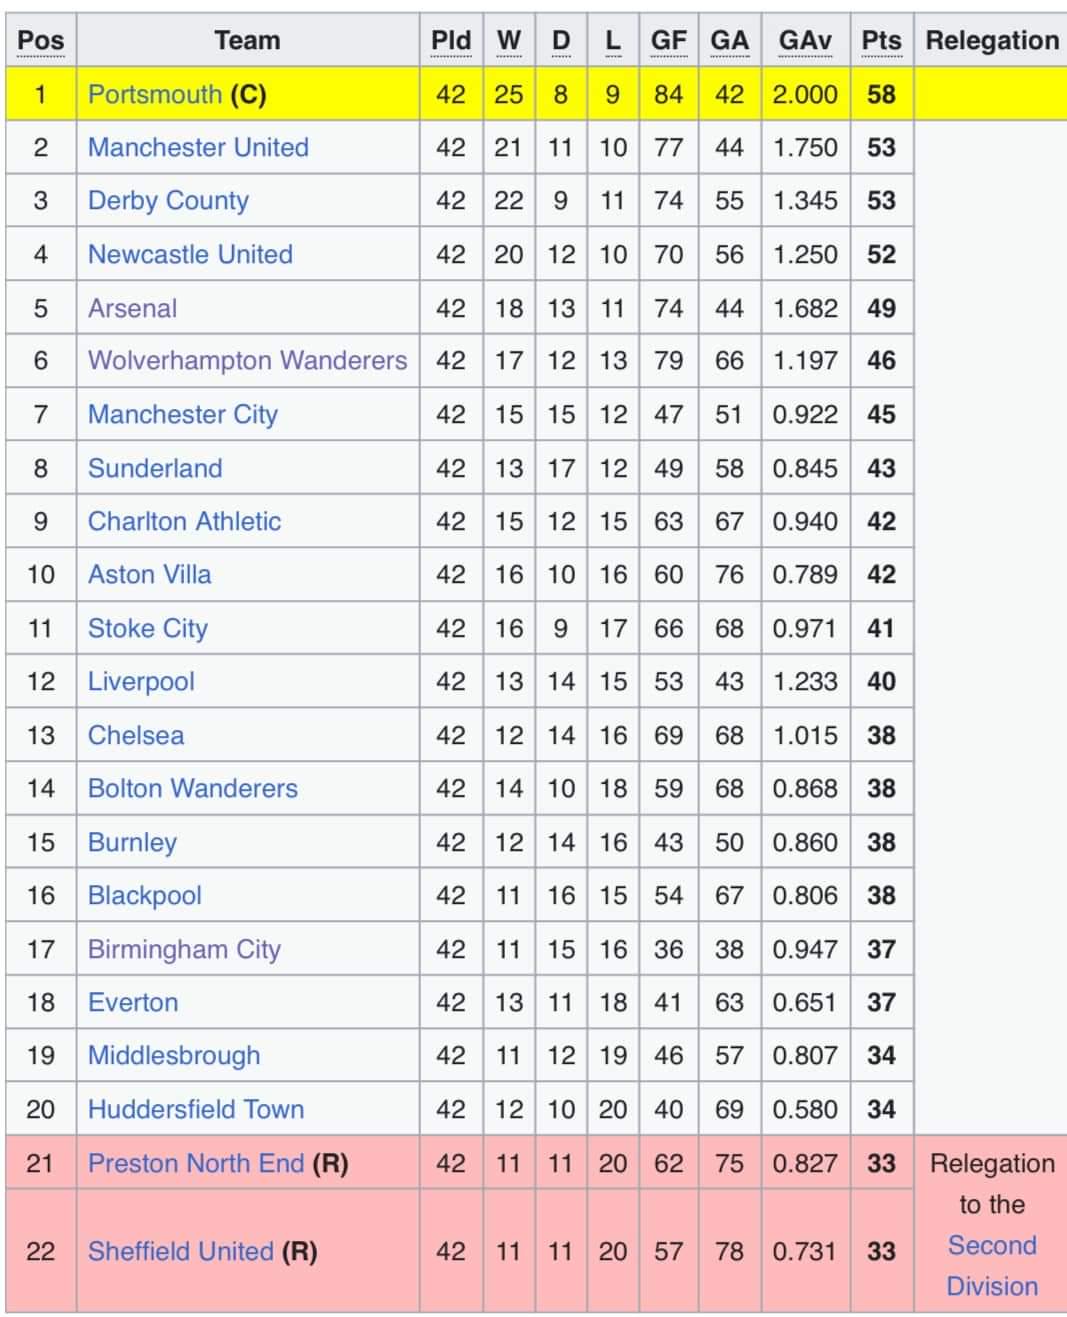Open the Everton team link
This screenshot has height=1317, width=1067.
133,1002
